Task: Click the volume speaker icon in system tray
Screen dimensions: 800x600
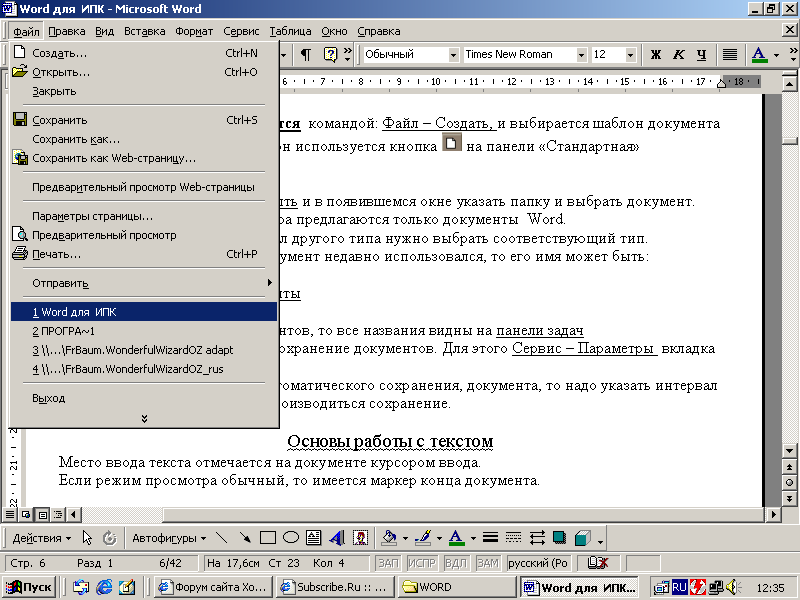Action: pos(733,587)
